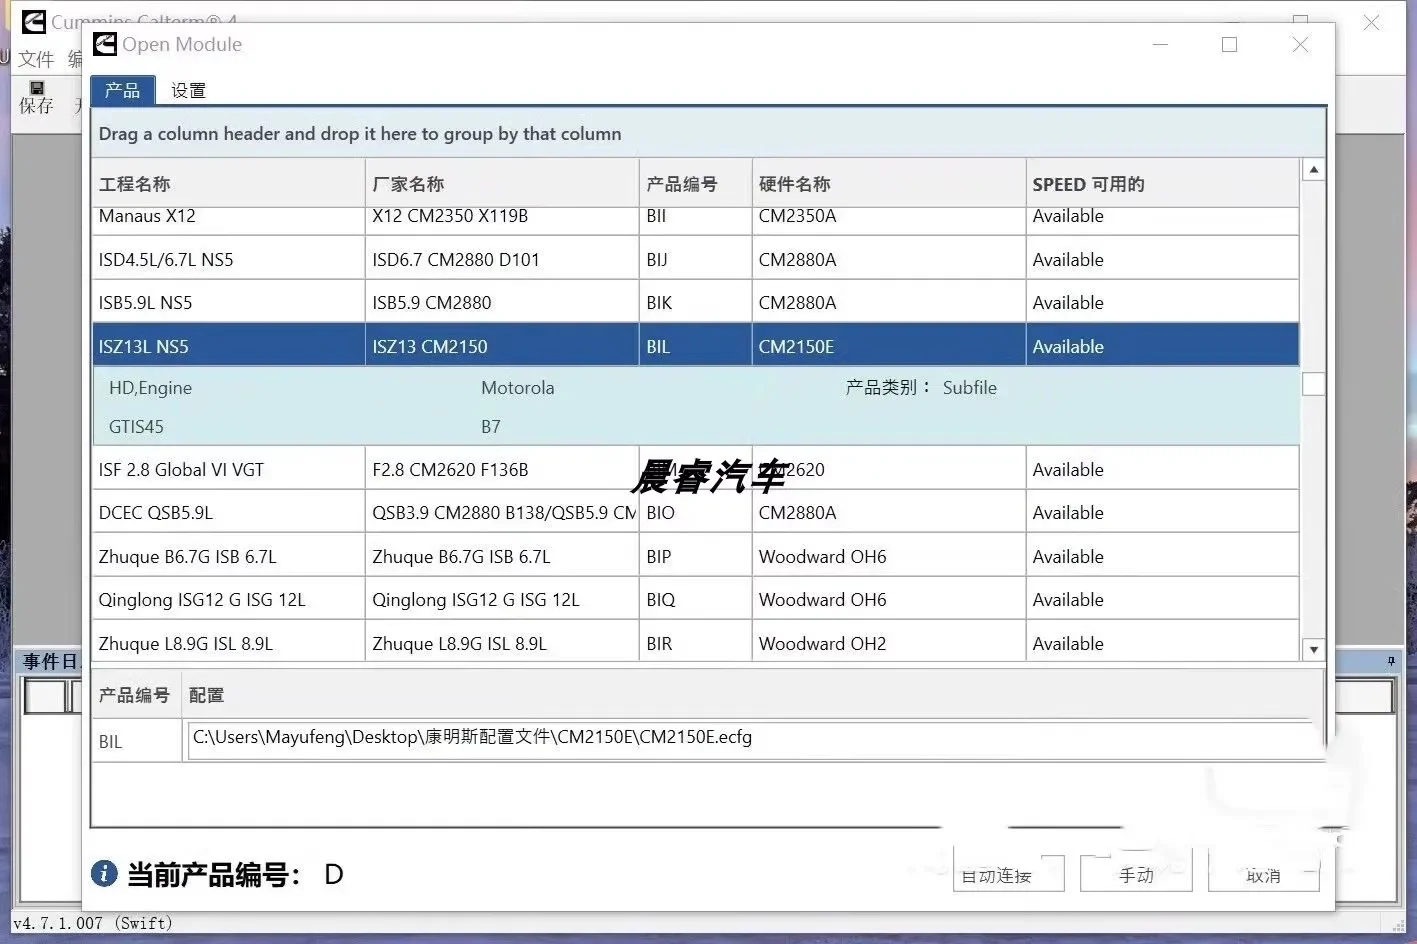1417x944 pixels.
Task: Click the HD,Engine detail text
Action: pos(150,388)
